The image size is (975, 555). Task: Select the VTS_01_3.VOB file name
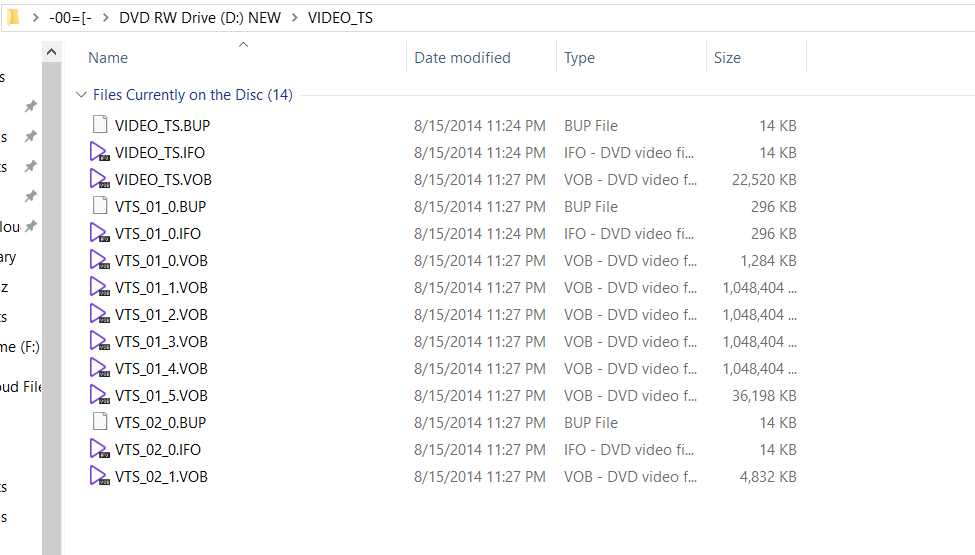coord(161,341)
